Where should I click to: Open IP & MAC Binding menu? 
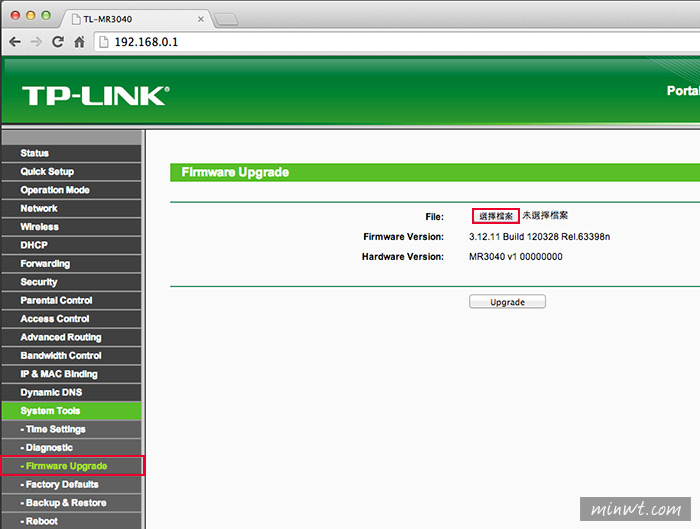(x=71, y=374)
